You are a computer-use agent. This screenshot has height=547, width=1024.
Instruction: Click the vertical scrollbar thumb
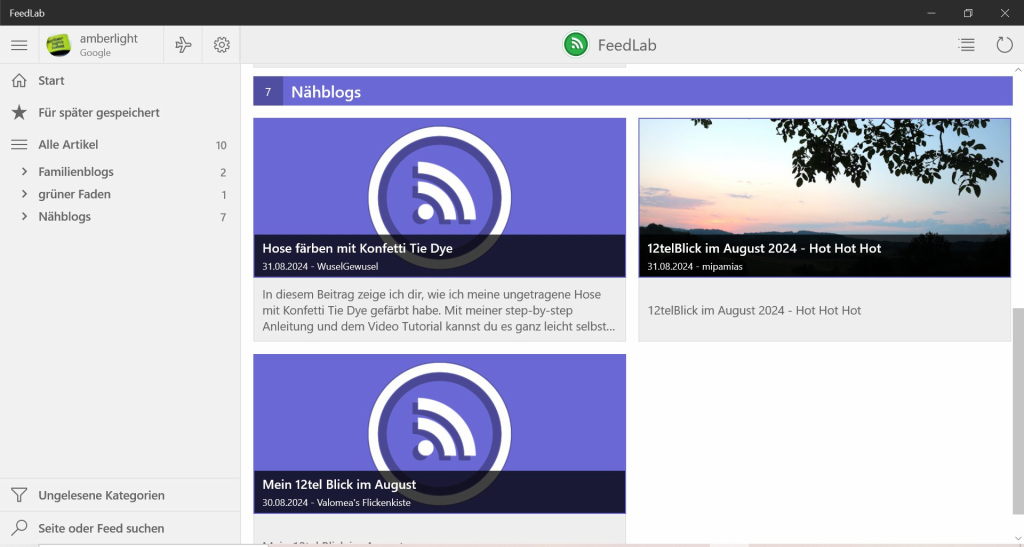(1018, 411)
